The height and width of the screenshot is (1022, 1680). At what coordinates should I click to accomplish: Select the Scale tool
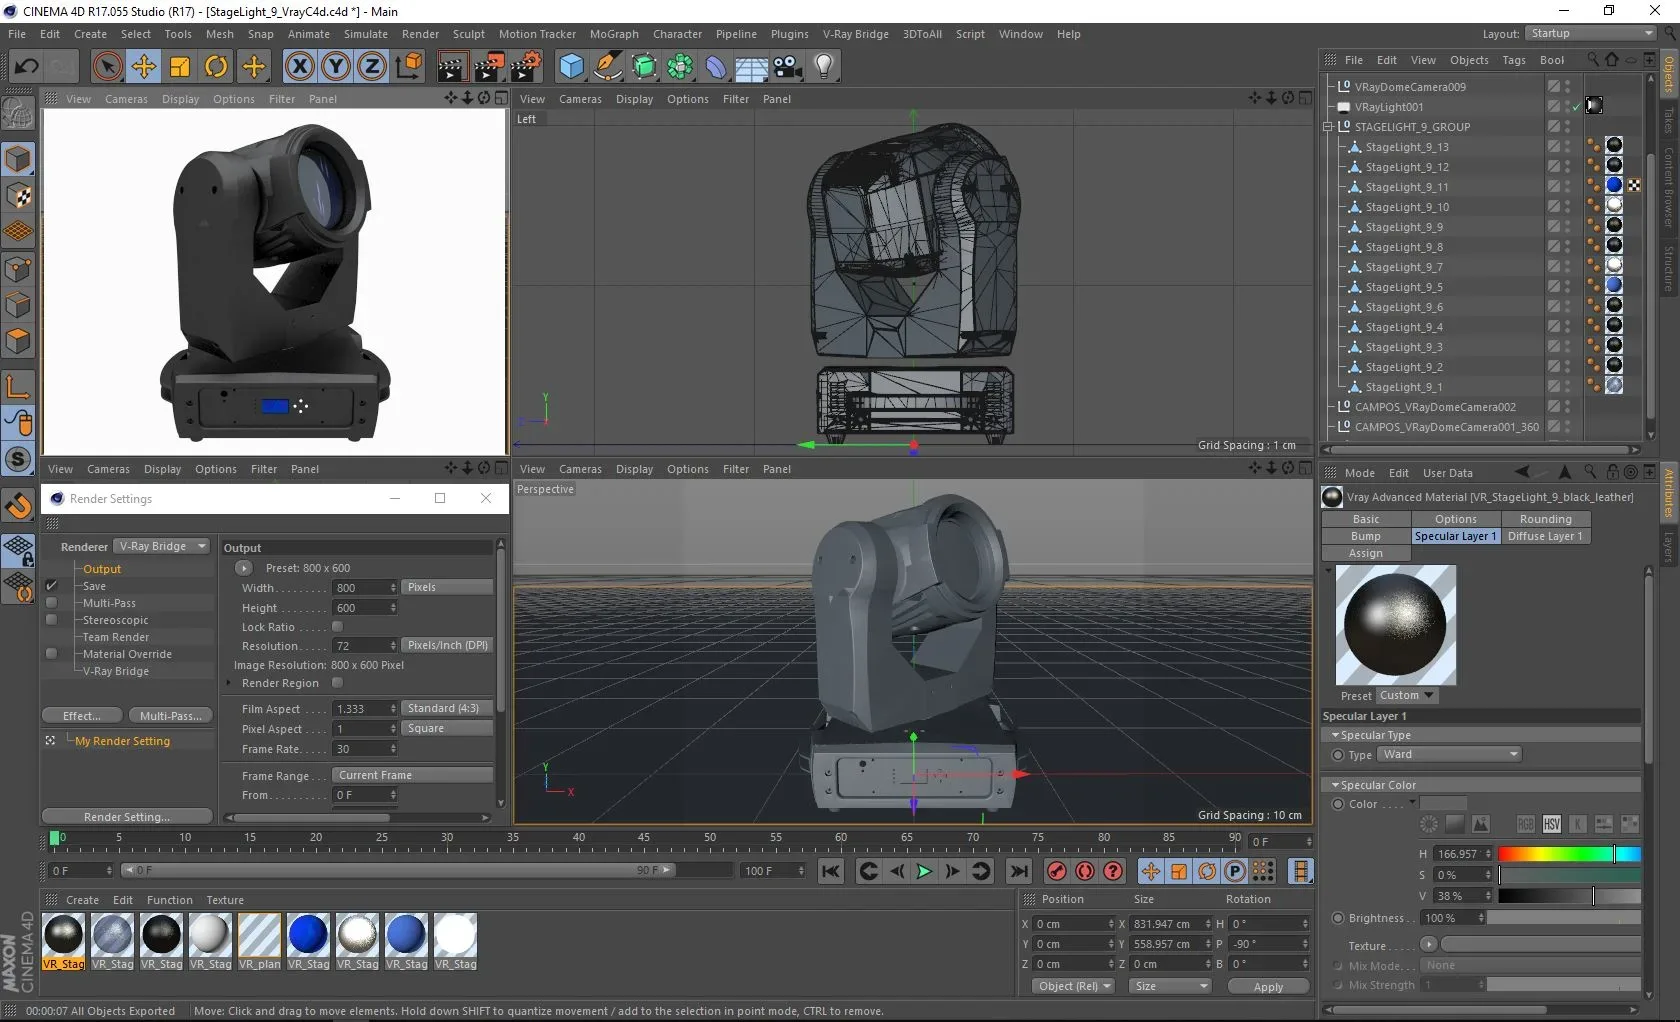tap(180, 67)
